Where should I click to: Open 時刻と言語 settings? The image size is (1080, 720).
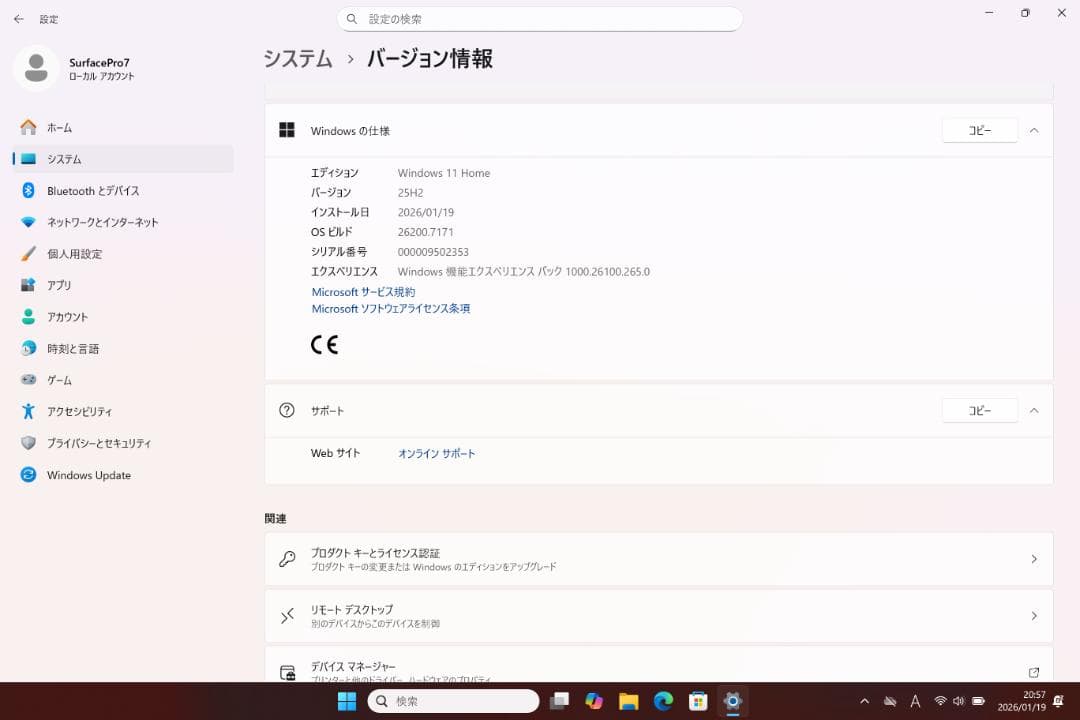tap(72, 348)
